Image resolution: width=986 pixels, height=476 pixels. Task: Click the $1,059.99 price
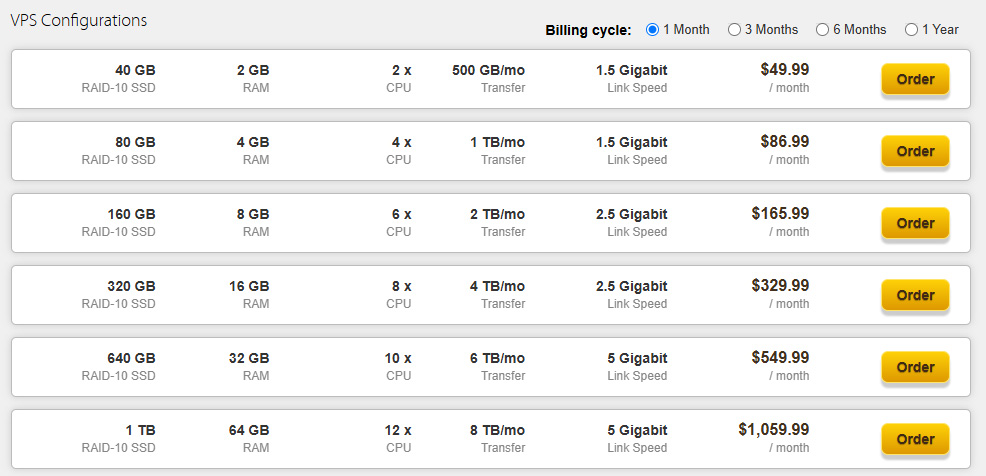point(774,429)
